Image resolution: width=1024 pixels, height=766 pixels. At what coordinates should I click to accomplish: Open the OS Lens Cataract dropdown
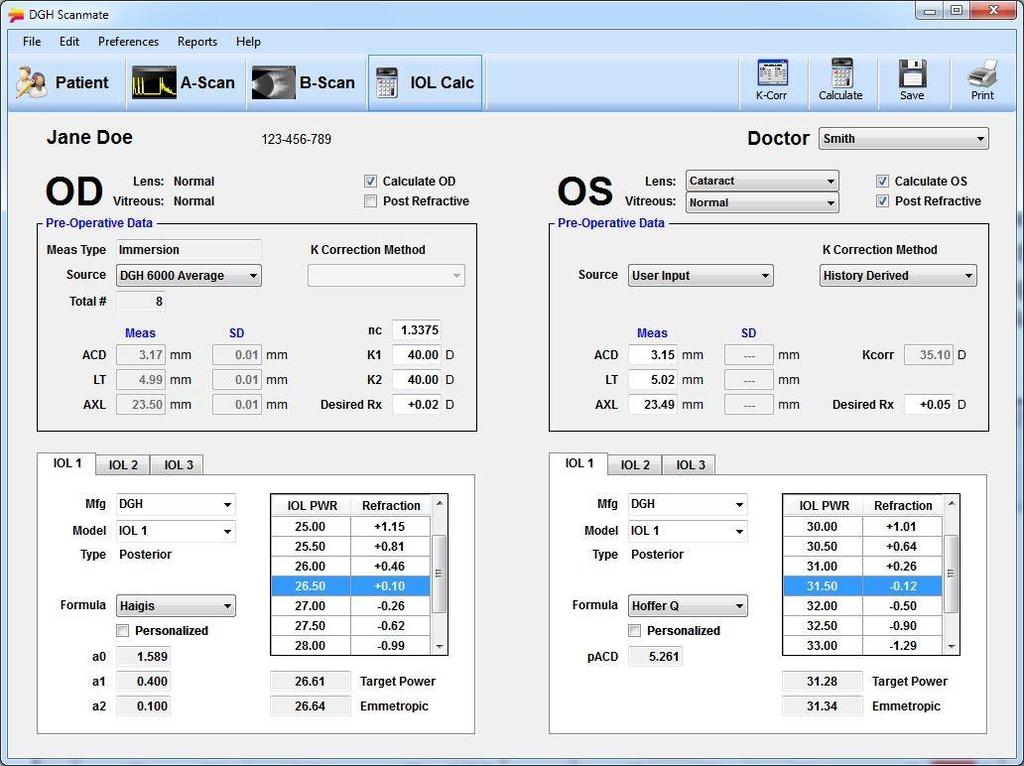(x=761, y=181)
